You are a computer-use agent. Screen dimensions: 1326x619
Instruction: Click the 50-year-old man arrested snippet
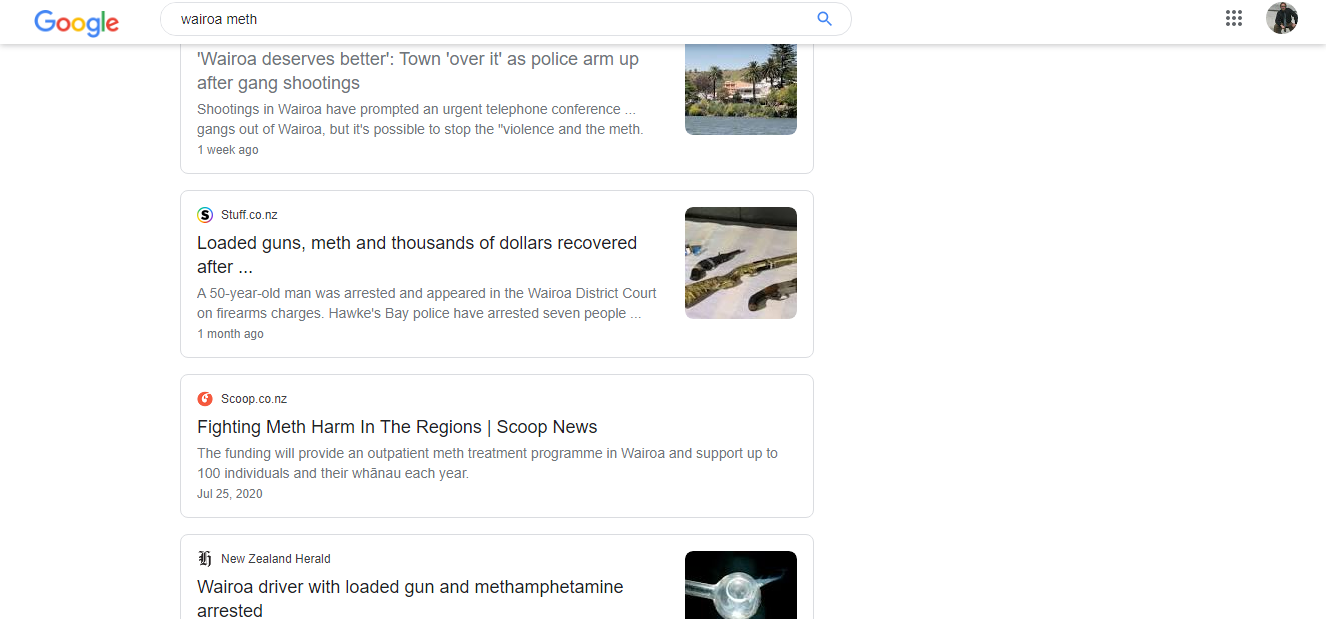[426, 303]
